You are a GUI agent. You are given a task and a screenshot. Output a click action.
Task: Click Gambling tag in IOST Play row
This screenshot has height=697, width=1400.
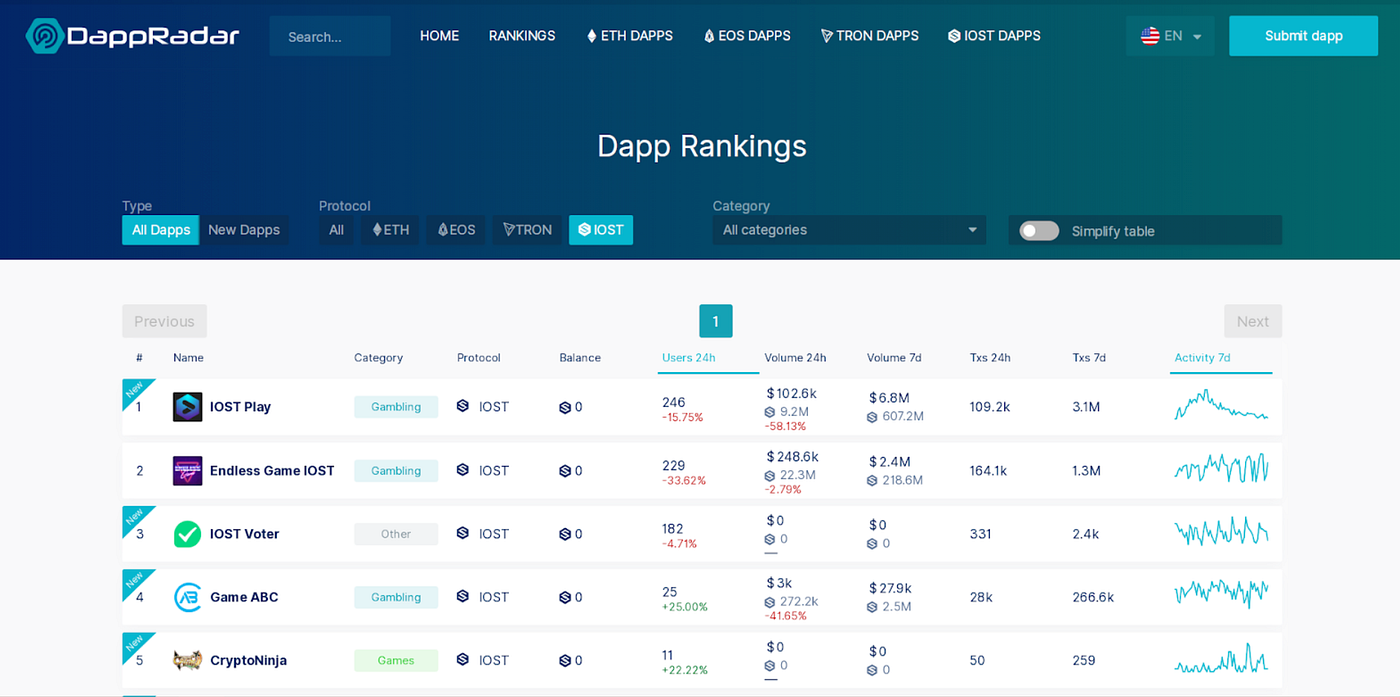click(396, 407)
